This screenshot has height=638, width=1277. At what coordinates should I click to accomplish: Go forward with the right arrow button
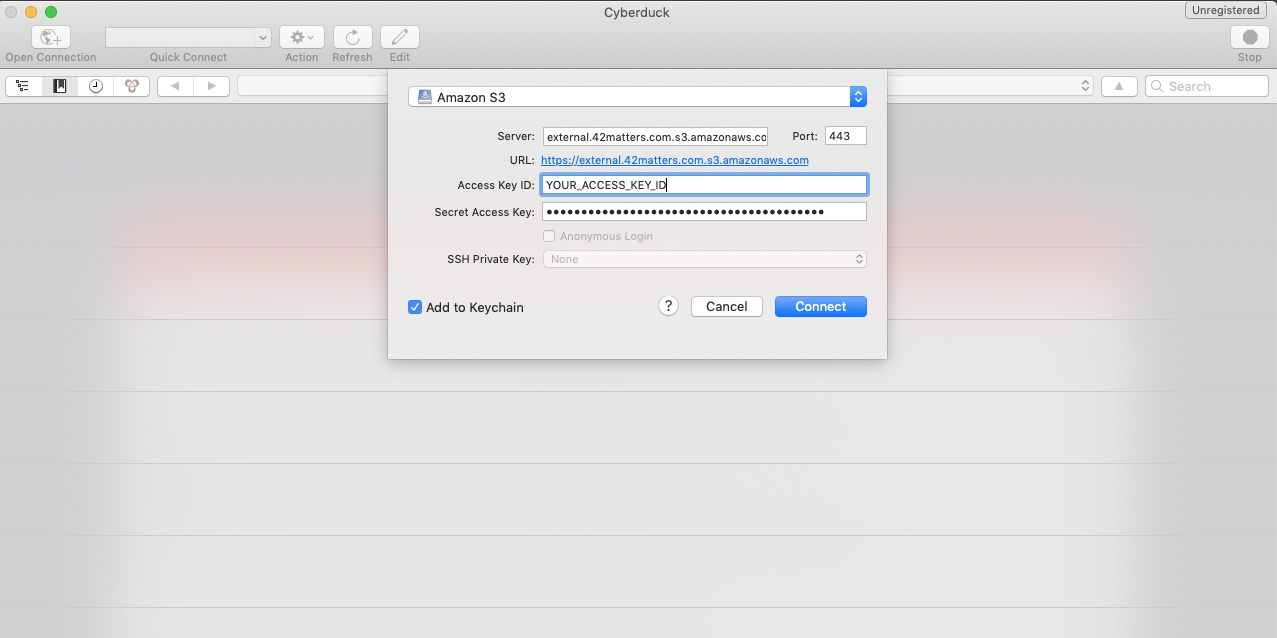(211, 86)
